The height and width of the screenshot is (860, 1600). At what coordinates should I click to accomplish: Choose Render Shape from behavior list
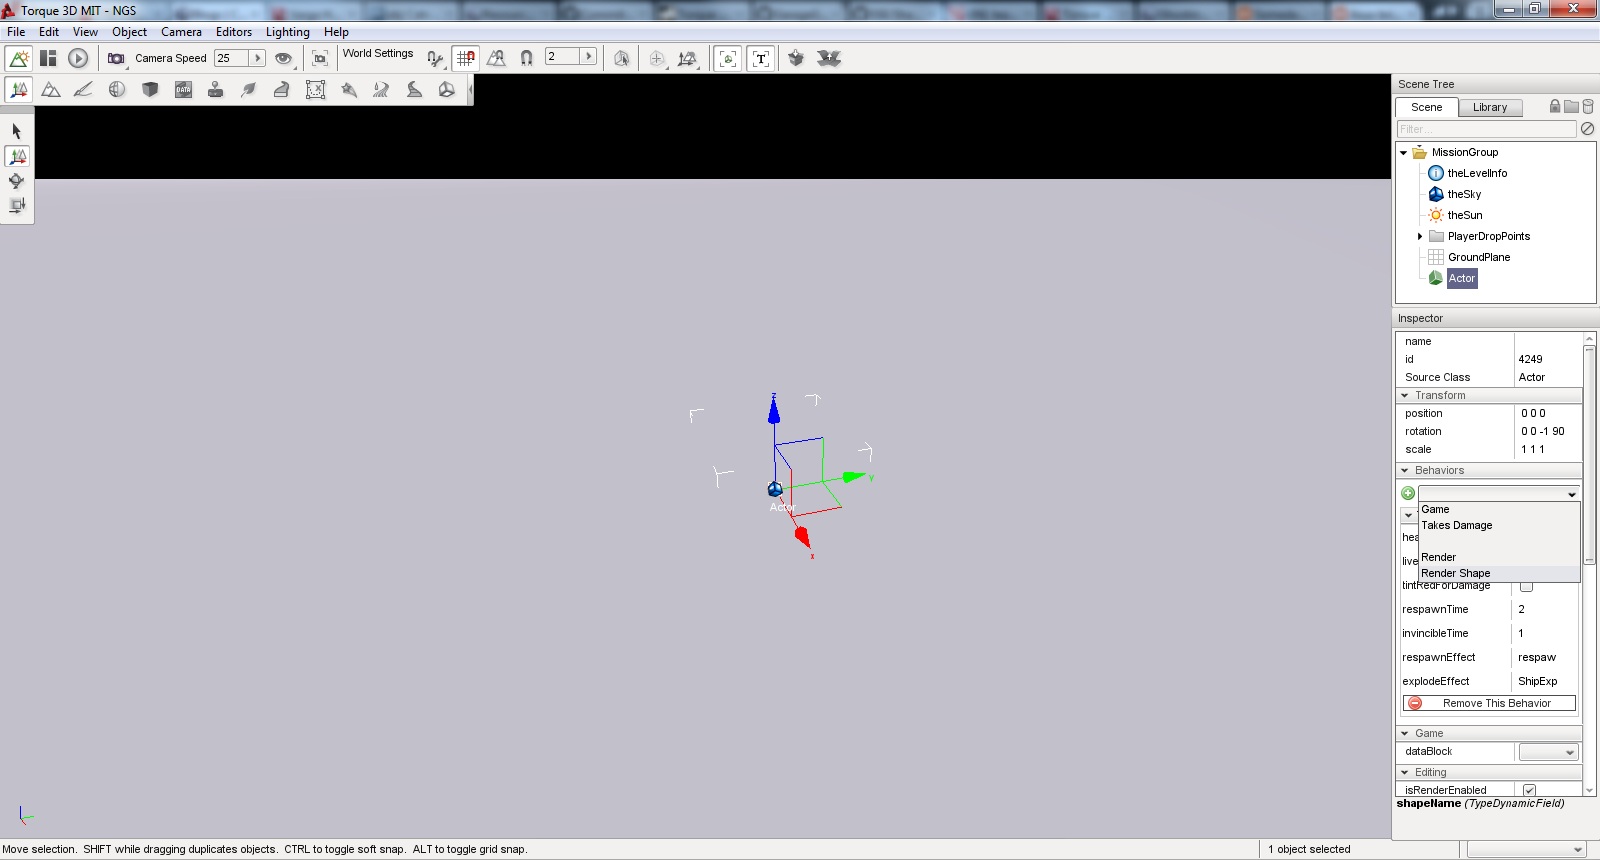coord(1456,573)
